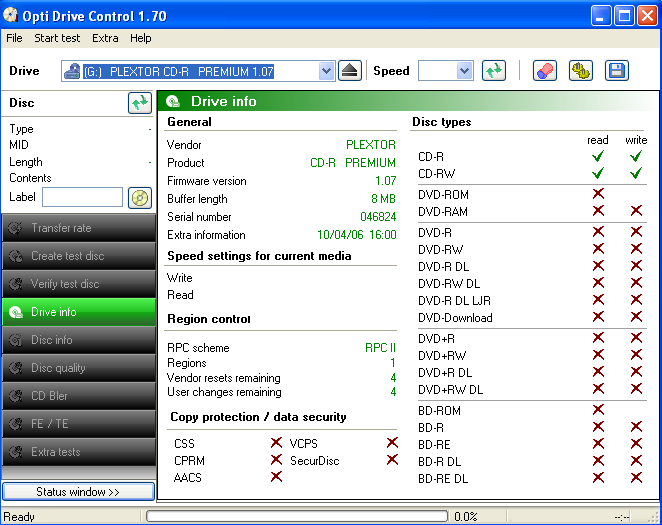Click the Status window button
Viewport: 662px width, 525px height.
[x=78, y=492]
